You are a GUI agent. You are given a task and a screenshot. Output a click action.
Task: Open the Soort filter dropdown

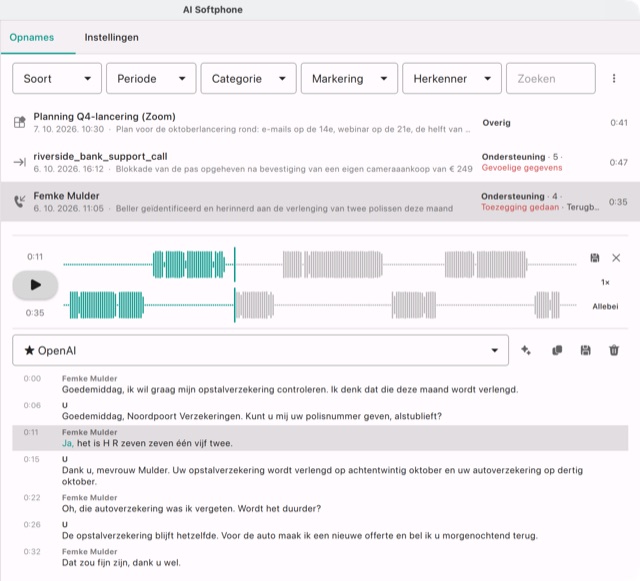(57, 78)
